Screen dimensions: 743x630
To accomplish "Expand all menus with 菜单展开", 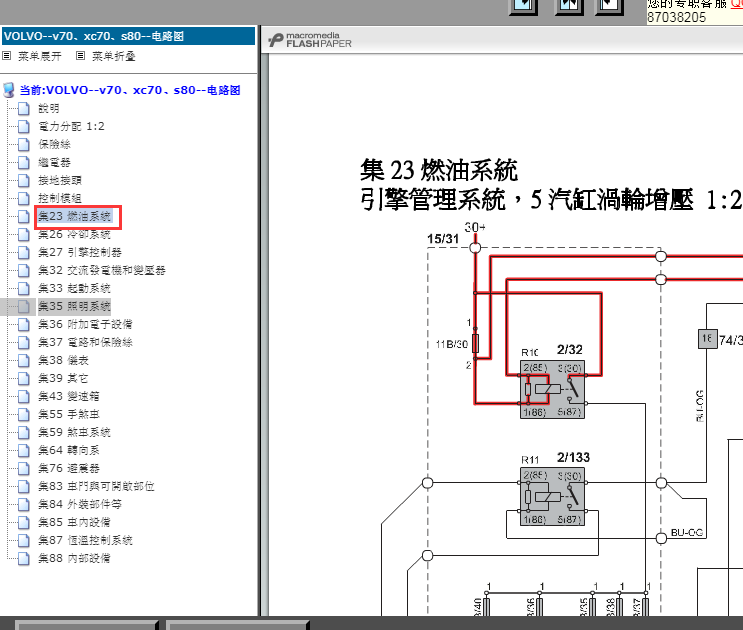I will click(x=40, y=56).
